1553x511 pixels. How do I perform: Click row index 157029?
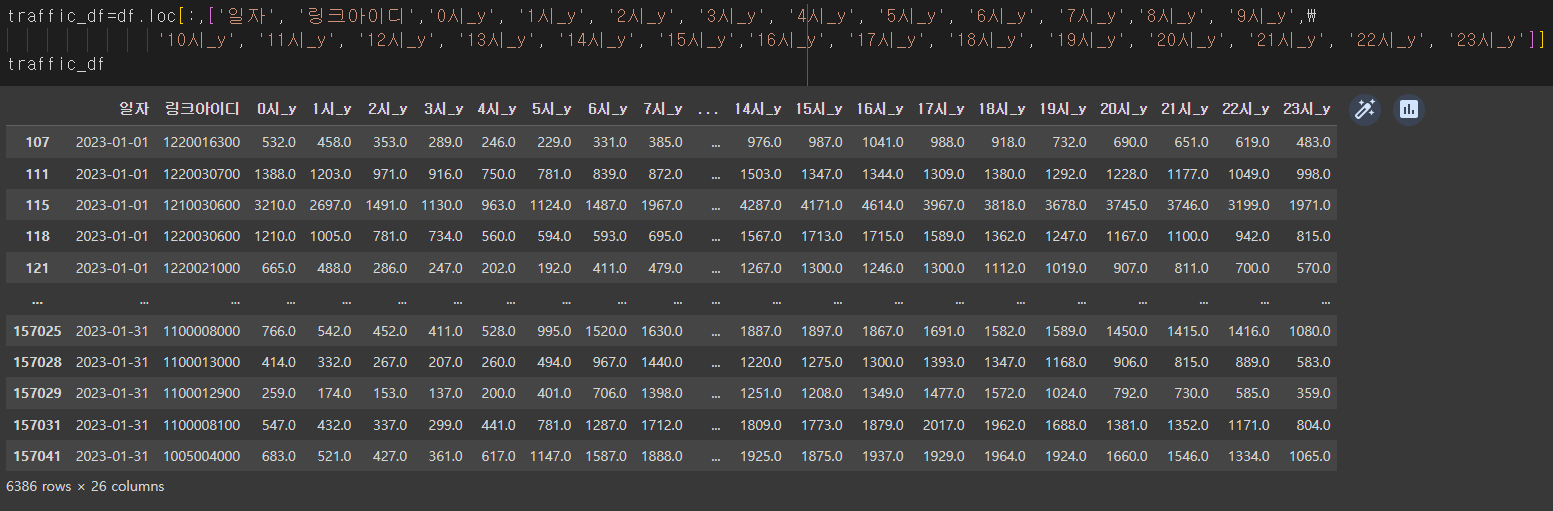pos(36,393)
